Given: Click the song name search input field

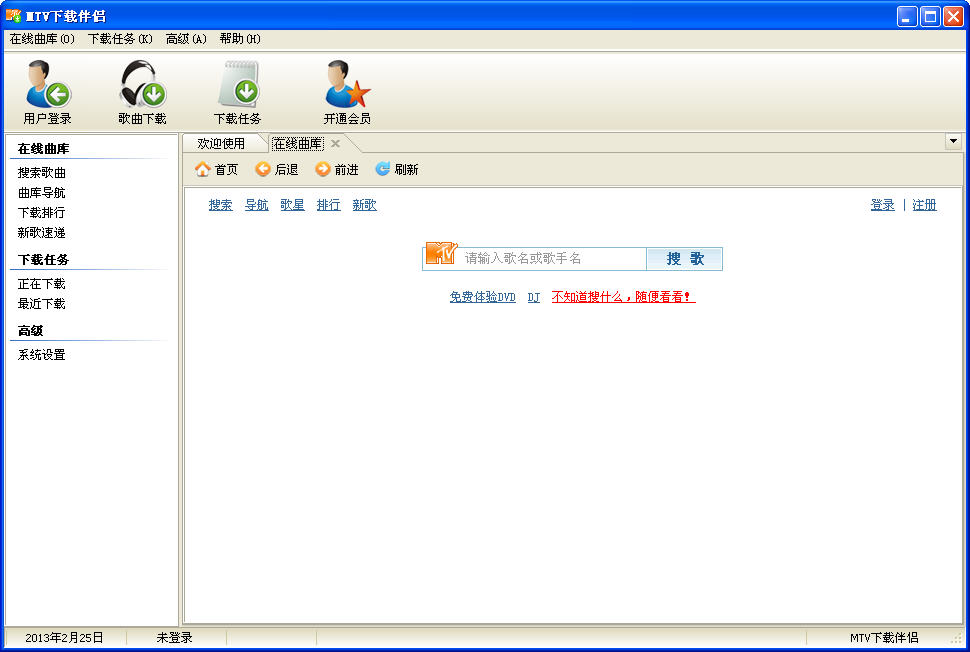Looking at the screenshot, I should click(x=552, y=259).
